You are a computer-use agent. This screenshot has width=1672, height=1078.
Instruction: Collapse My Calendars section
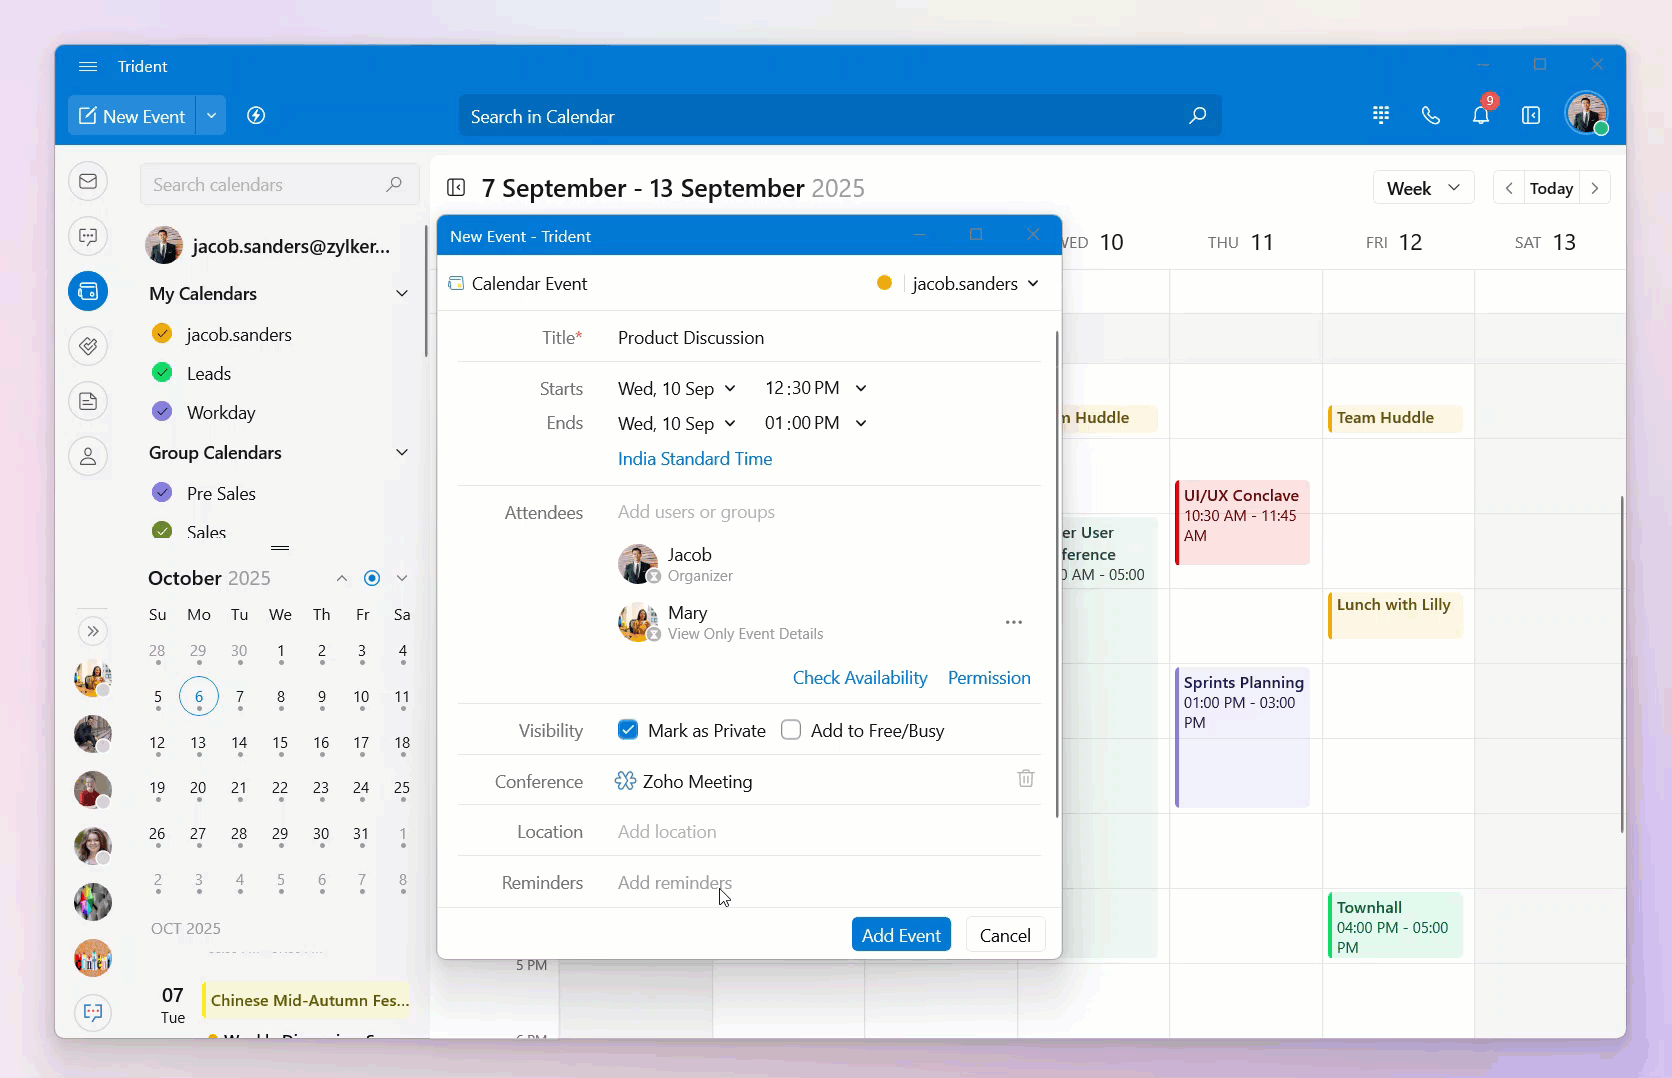coord(402,293)
